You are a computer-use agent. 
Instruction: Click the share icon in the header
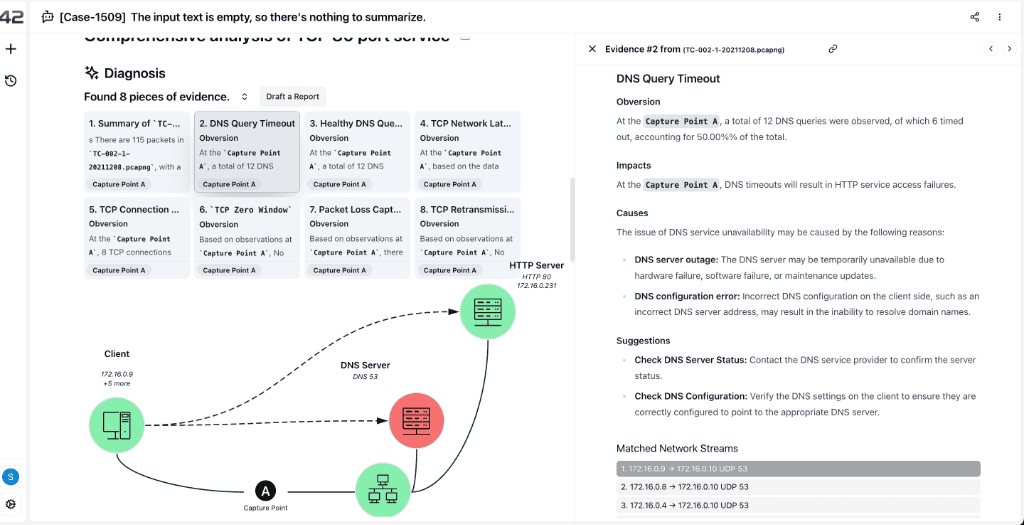point(975,17)
